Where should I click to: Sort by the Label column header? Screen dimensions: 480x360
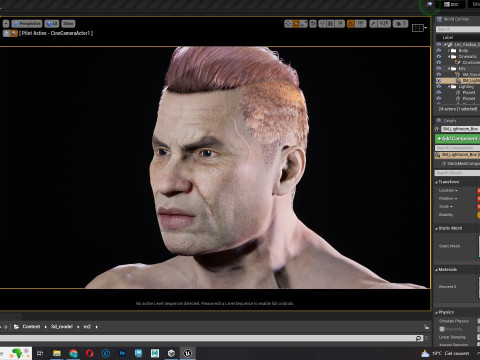pyautogui.click(x=448, y=37)
